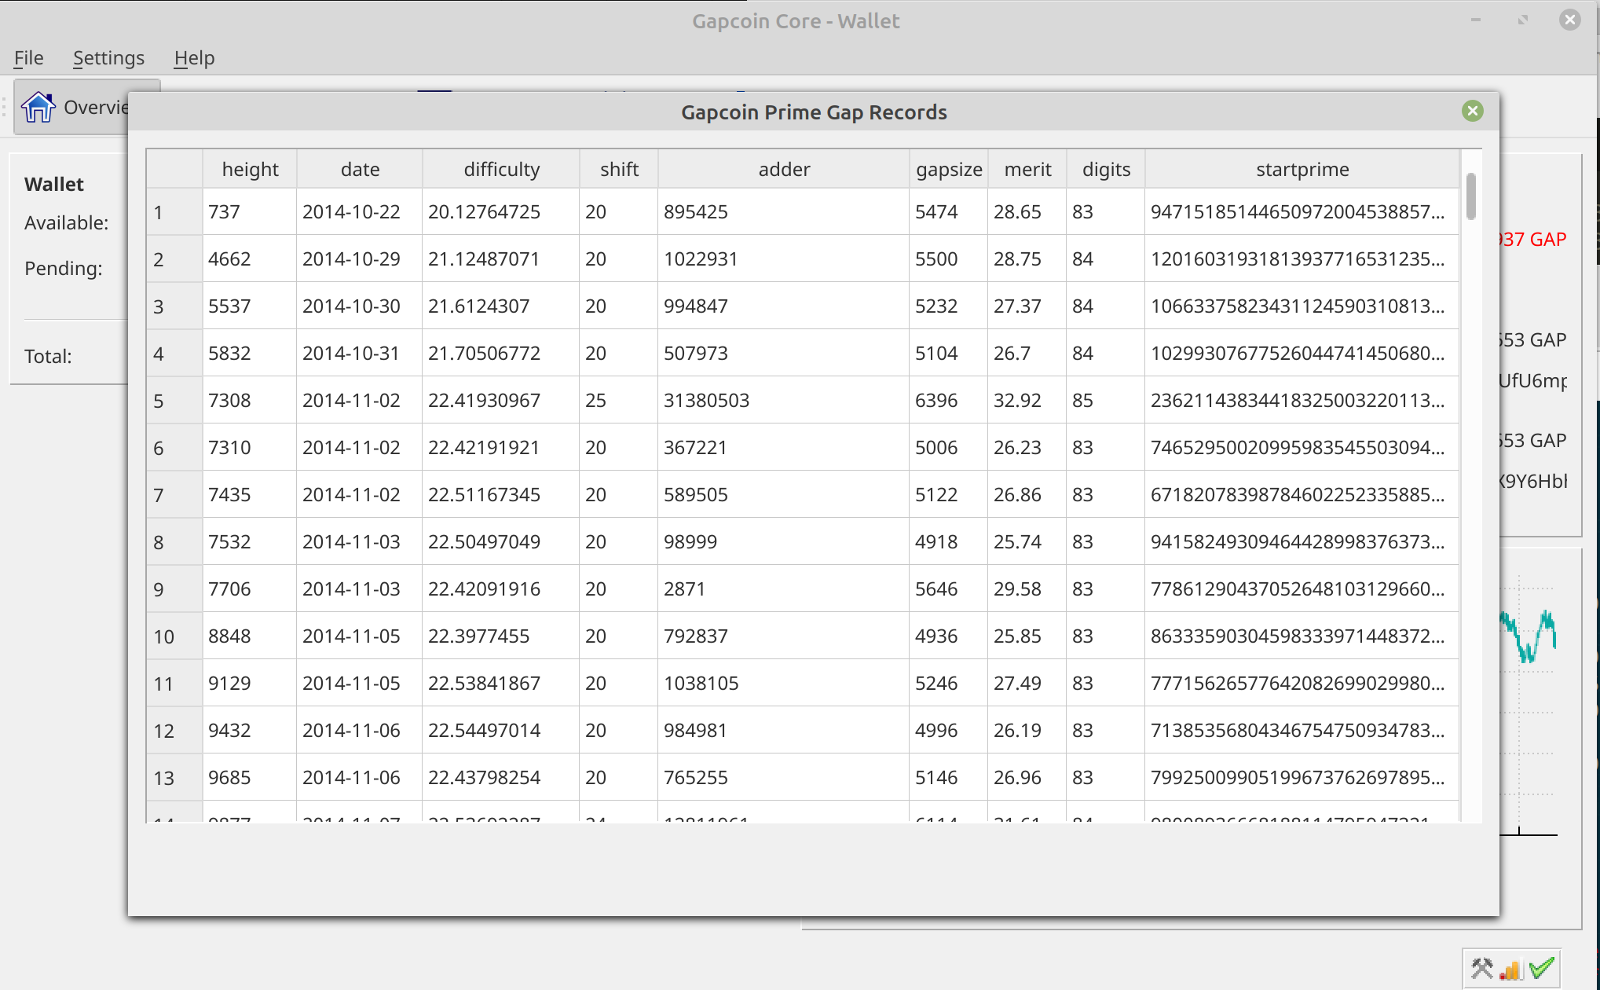Click the crossed pickaxes mining status icon
The height and width of the screenshot is (990, 1600).
[x=1482, y=968]
